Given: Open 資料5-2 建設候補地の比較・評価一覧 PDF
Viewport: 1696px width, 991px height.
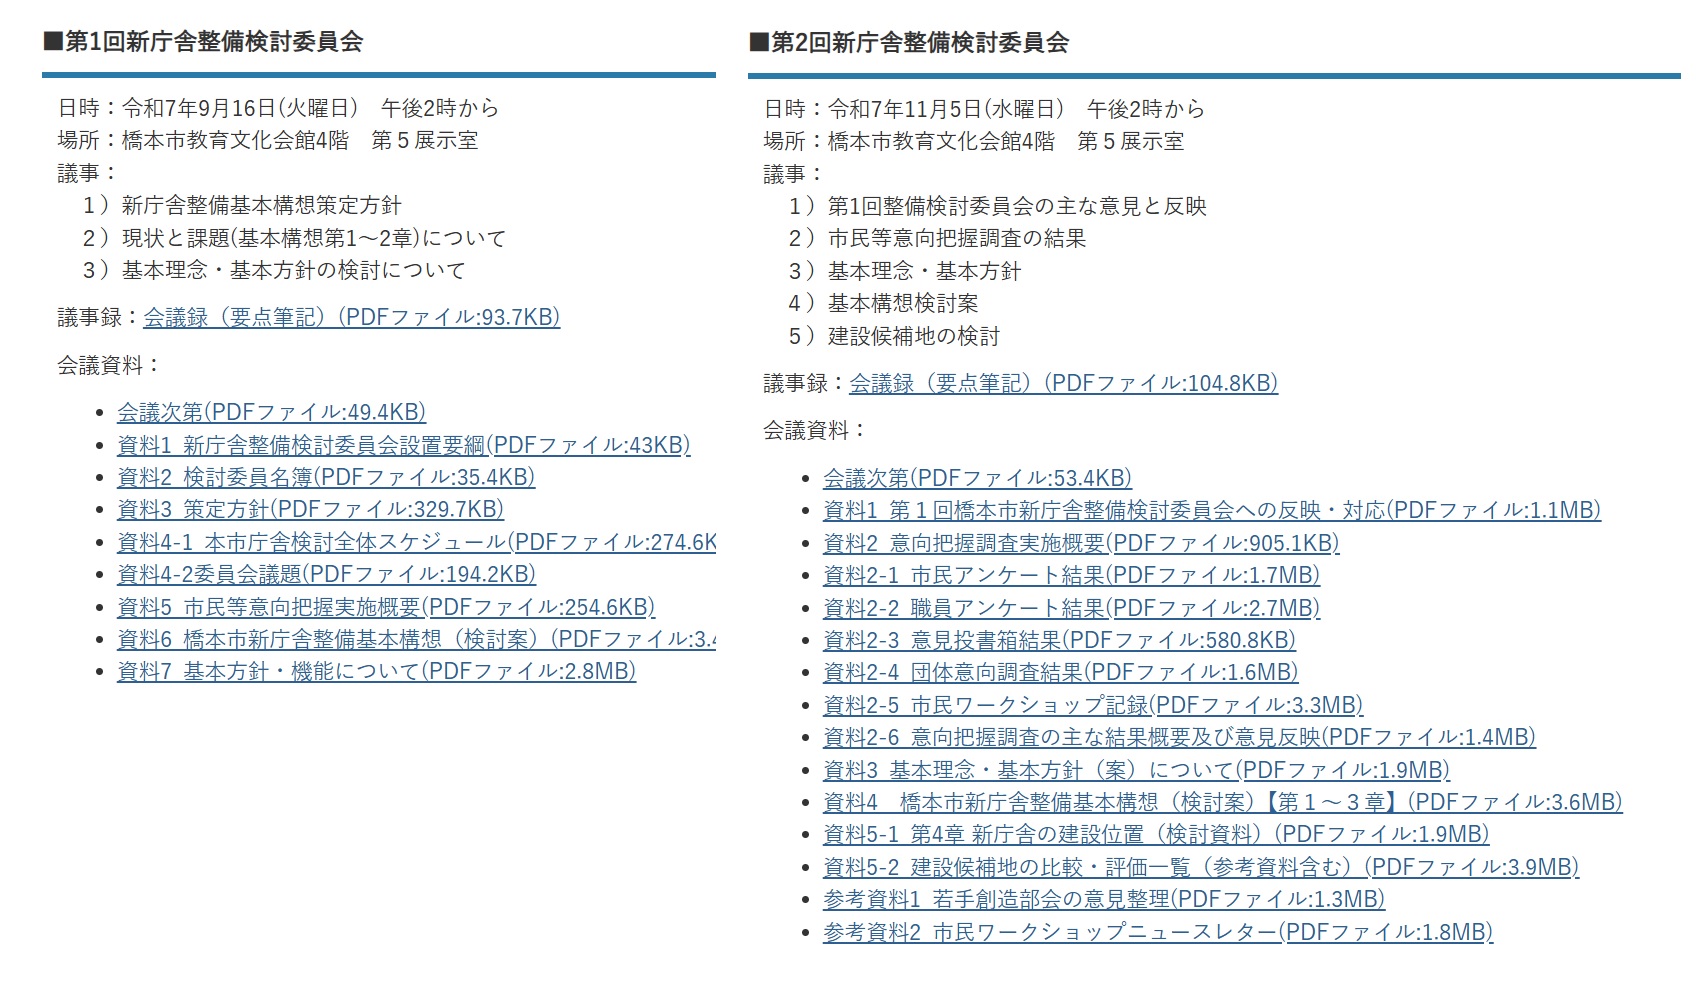Looking at the screenshot, I should 1200,867.
